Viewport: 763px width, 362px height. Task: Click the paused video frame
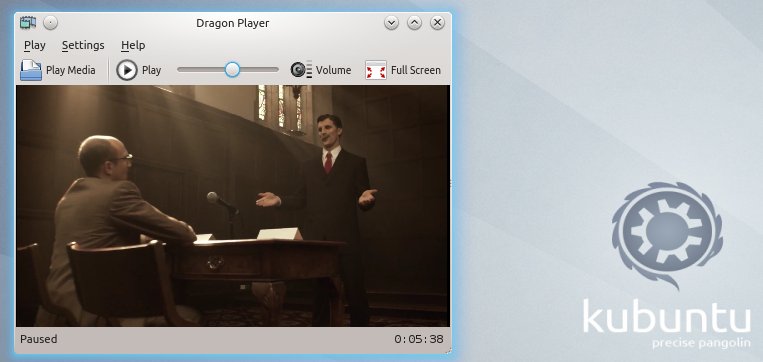pos(233,206)
